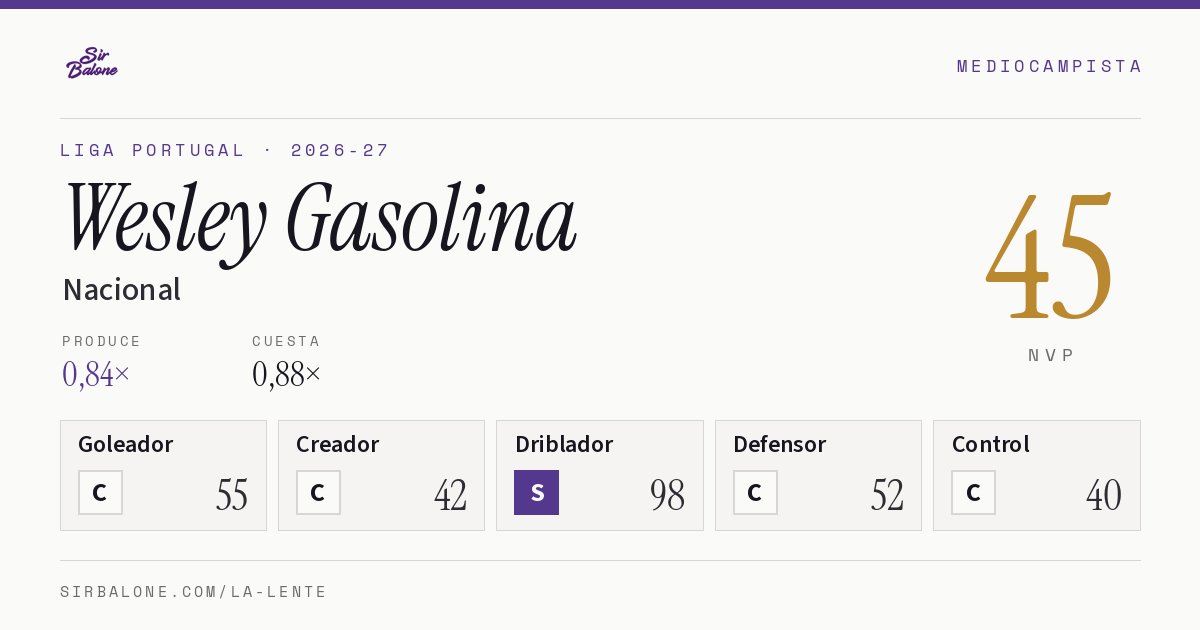This screenshot has width=1200, height=630.
Task: Open the Goleador stat card
Action: pos(163,475)
